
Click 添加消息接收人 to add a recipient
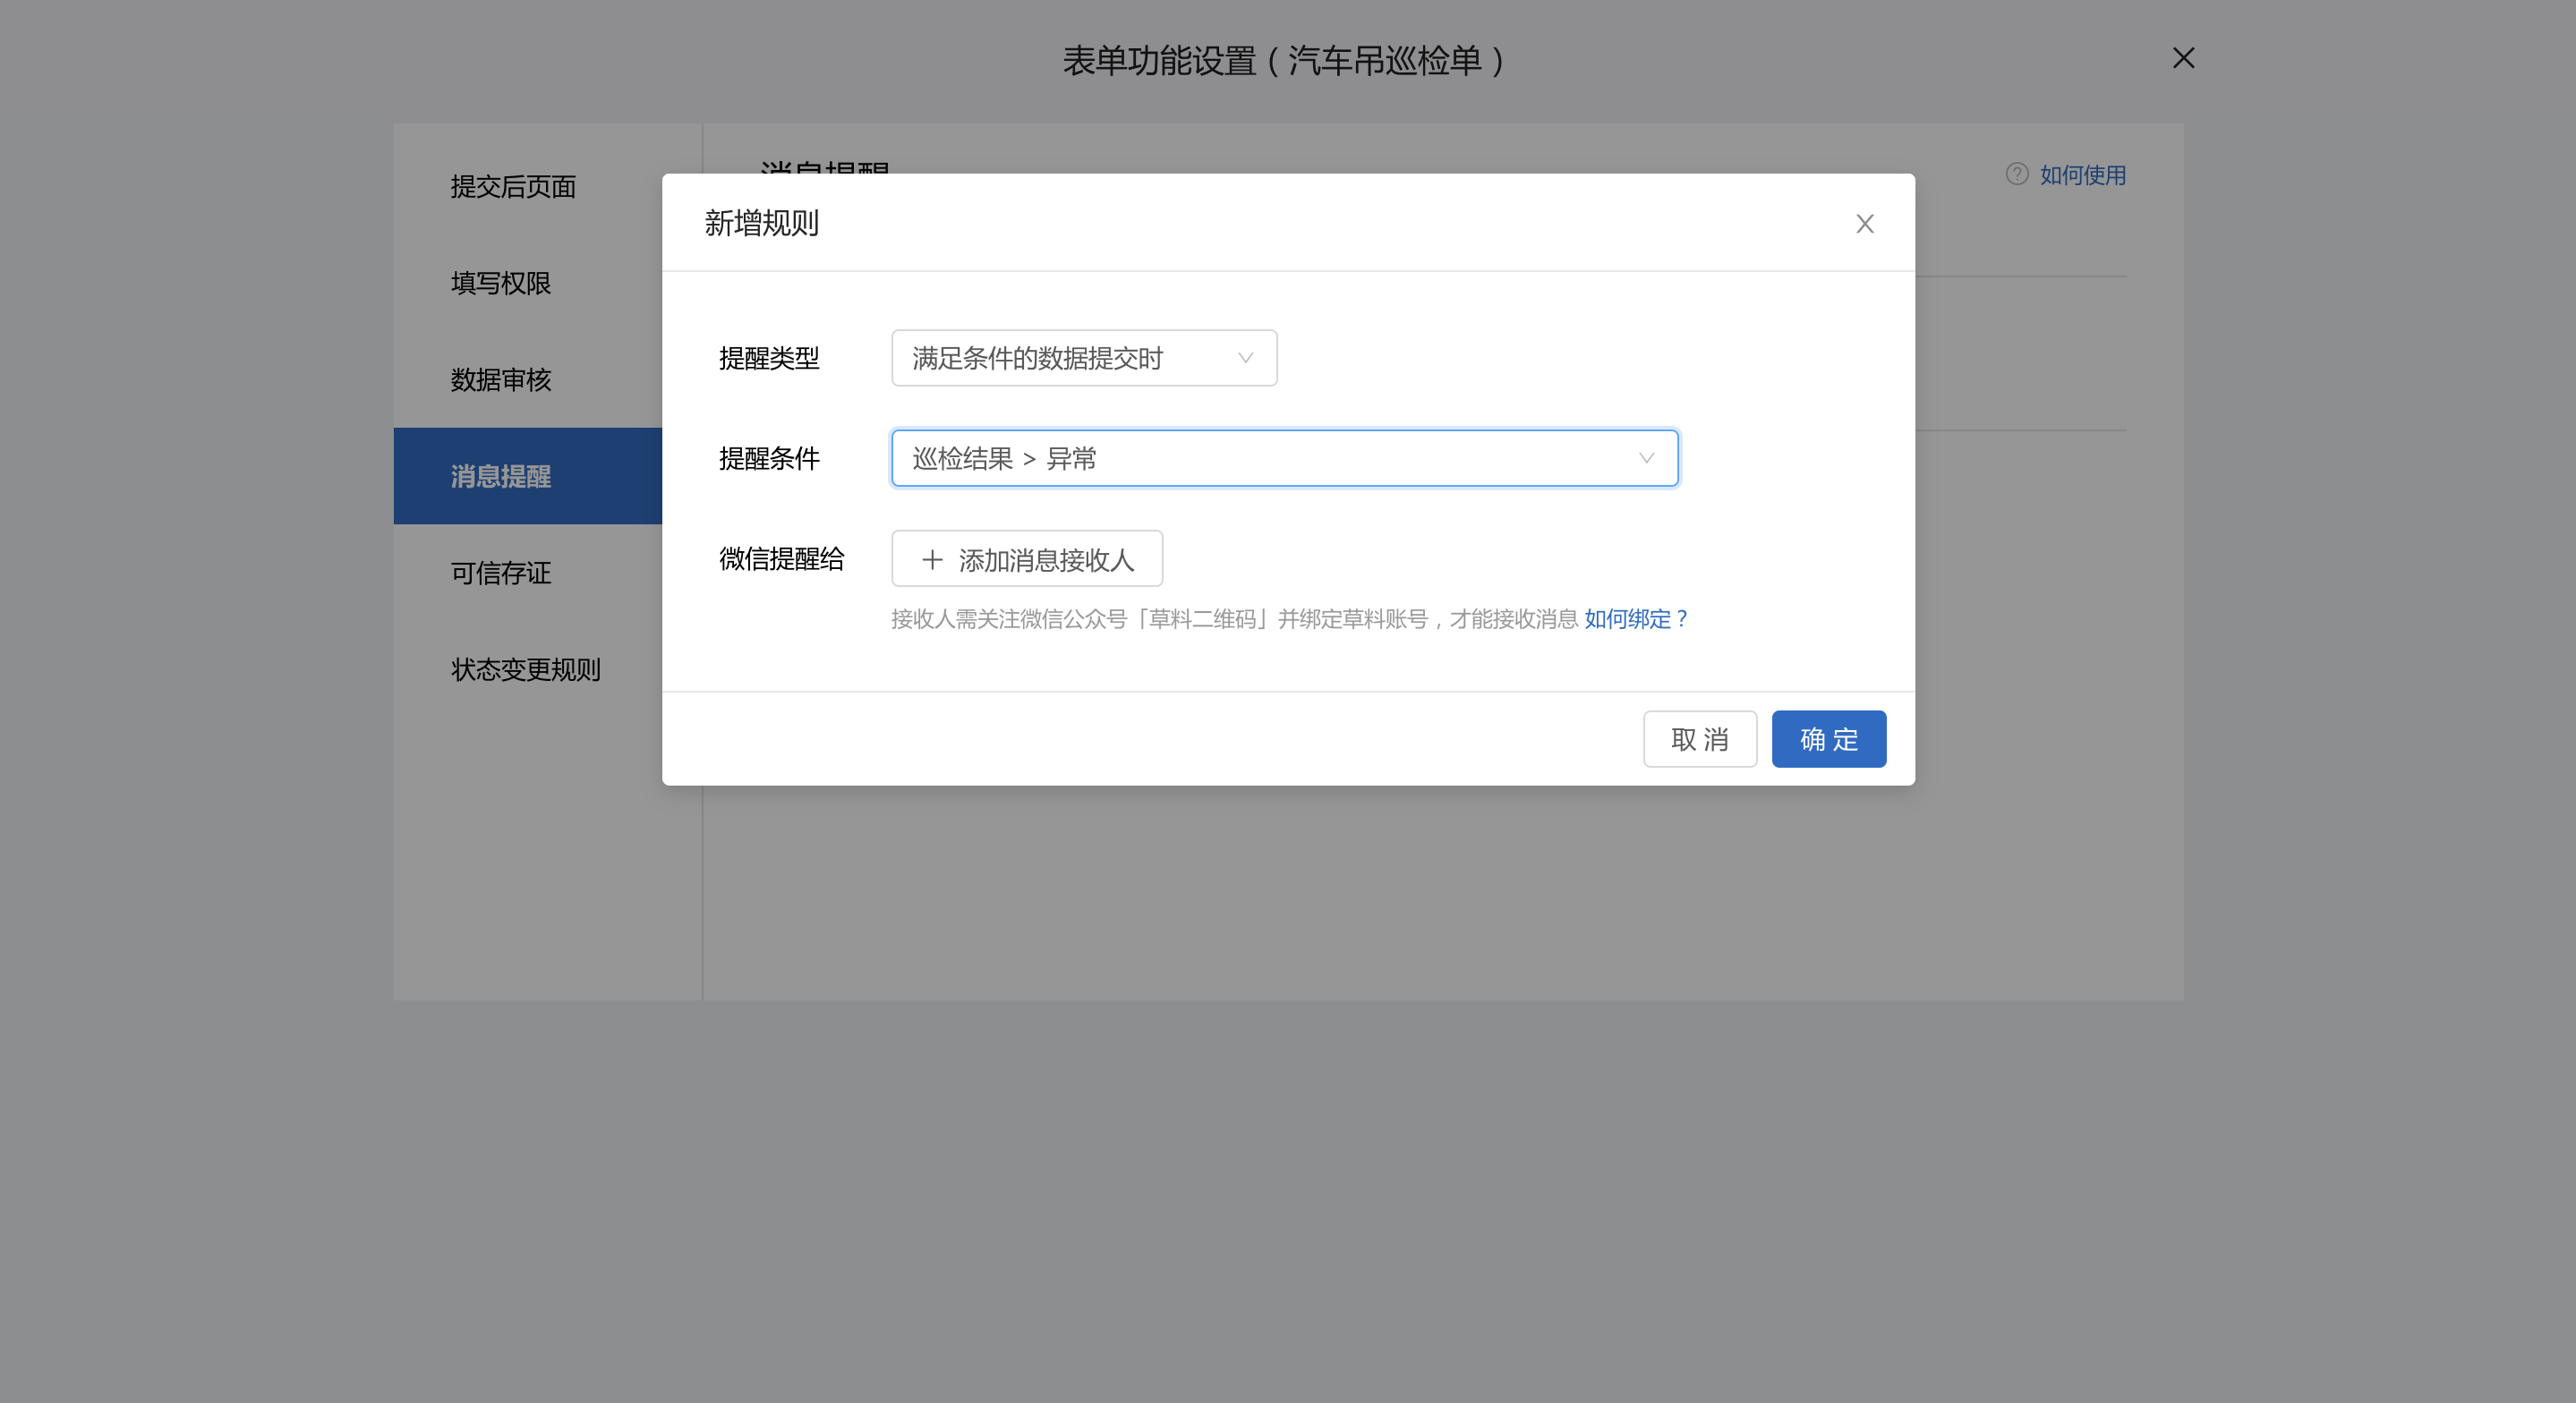1026,559
